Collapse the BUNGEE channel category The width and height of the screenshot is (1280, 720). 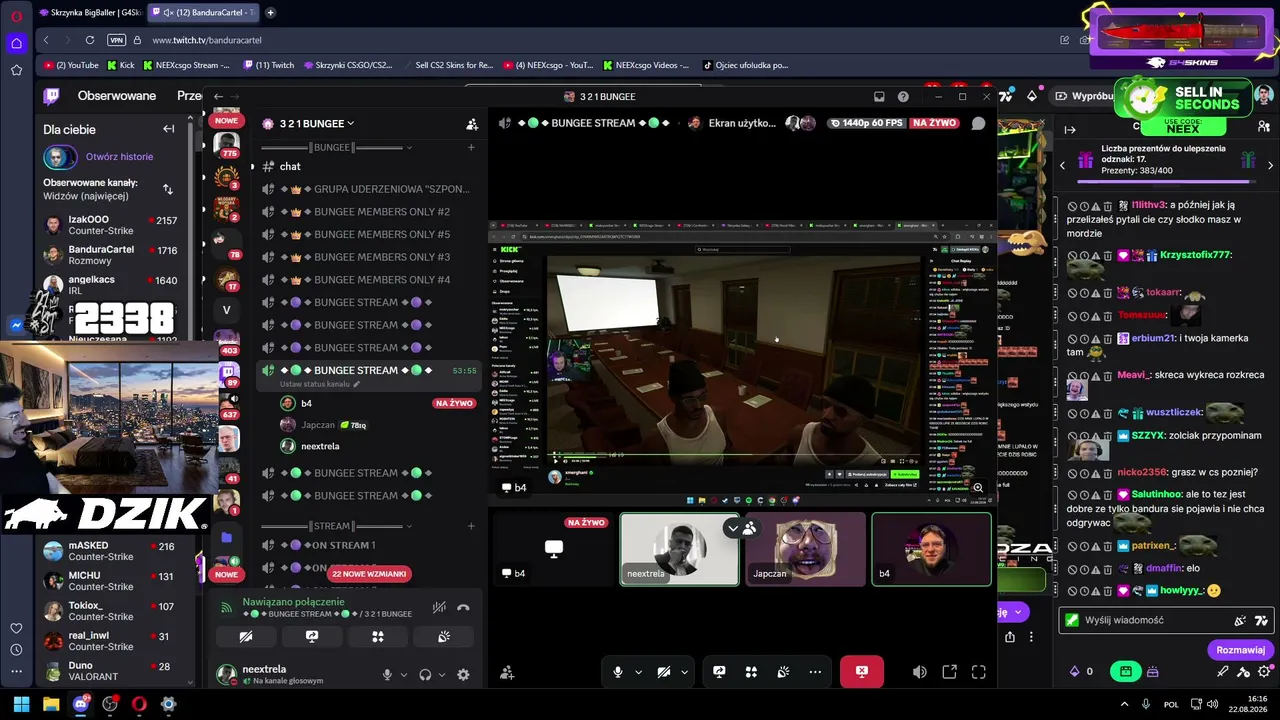[x=334, y=147]
